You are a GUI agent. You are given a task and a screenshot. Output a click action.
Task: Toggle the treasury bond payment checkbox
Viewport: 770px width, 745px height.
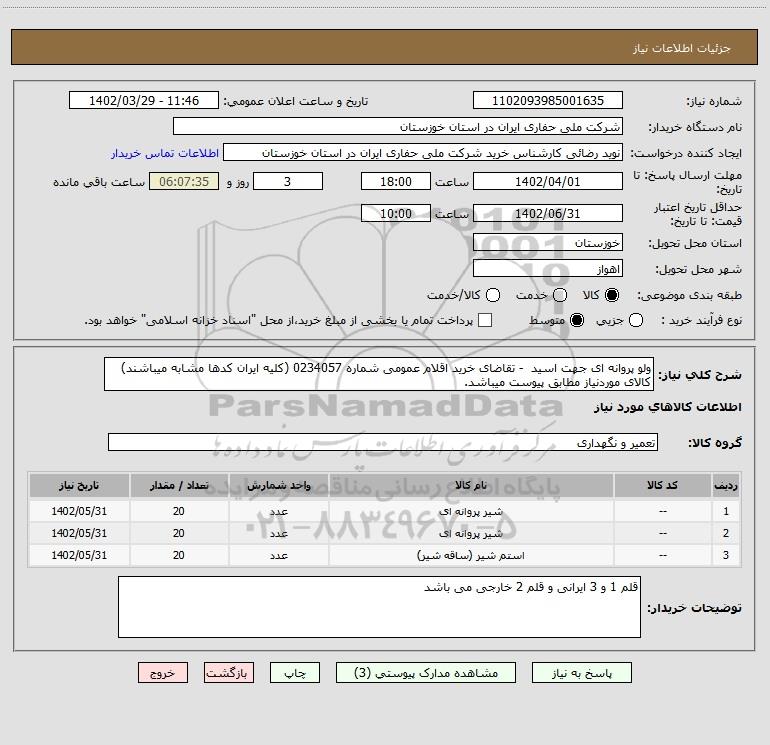coord(486,320)
